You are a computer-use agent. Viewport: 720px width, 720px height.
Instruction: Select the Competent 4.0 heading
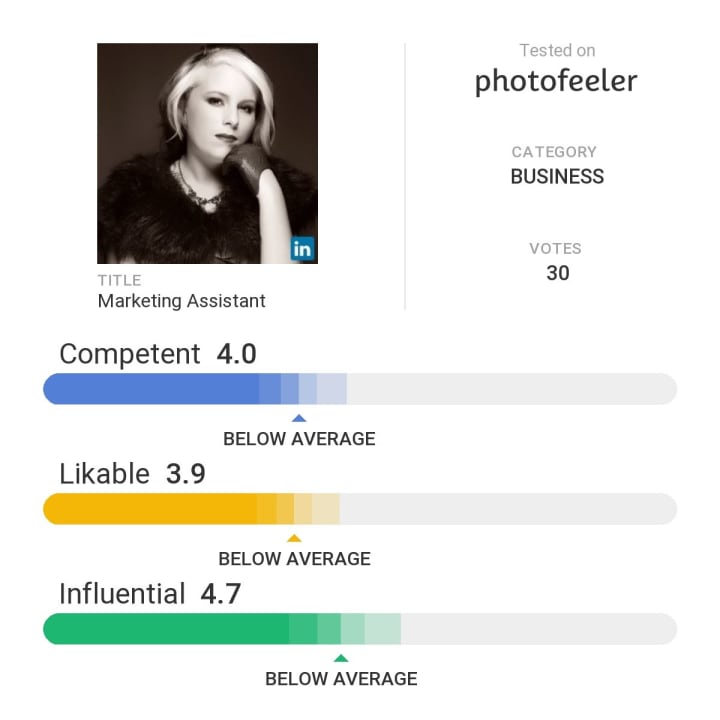[158, 354]
